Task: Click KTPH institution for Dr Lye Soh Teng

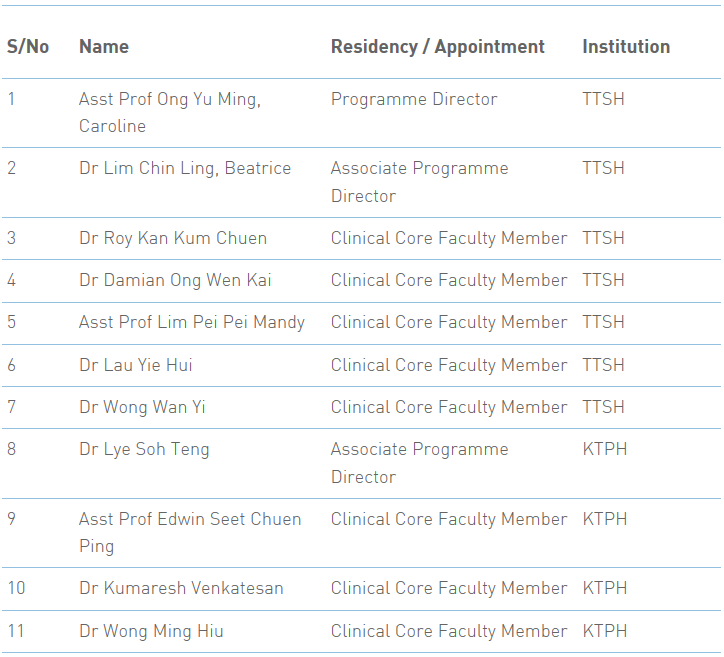Action: (604, 449)
